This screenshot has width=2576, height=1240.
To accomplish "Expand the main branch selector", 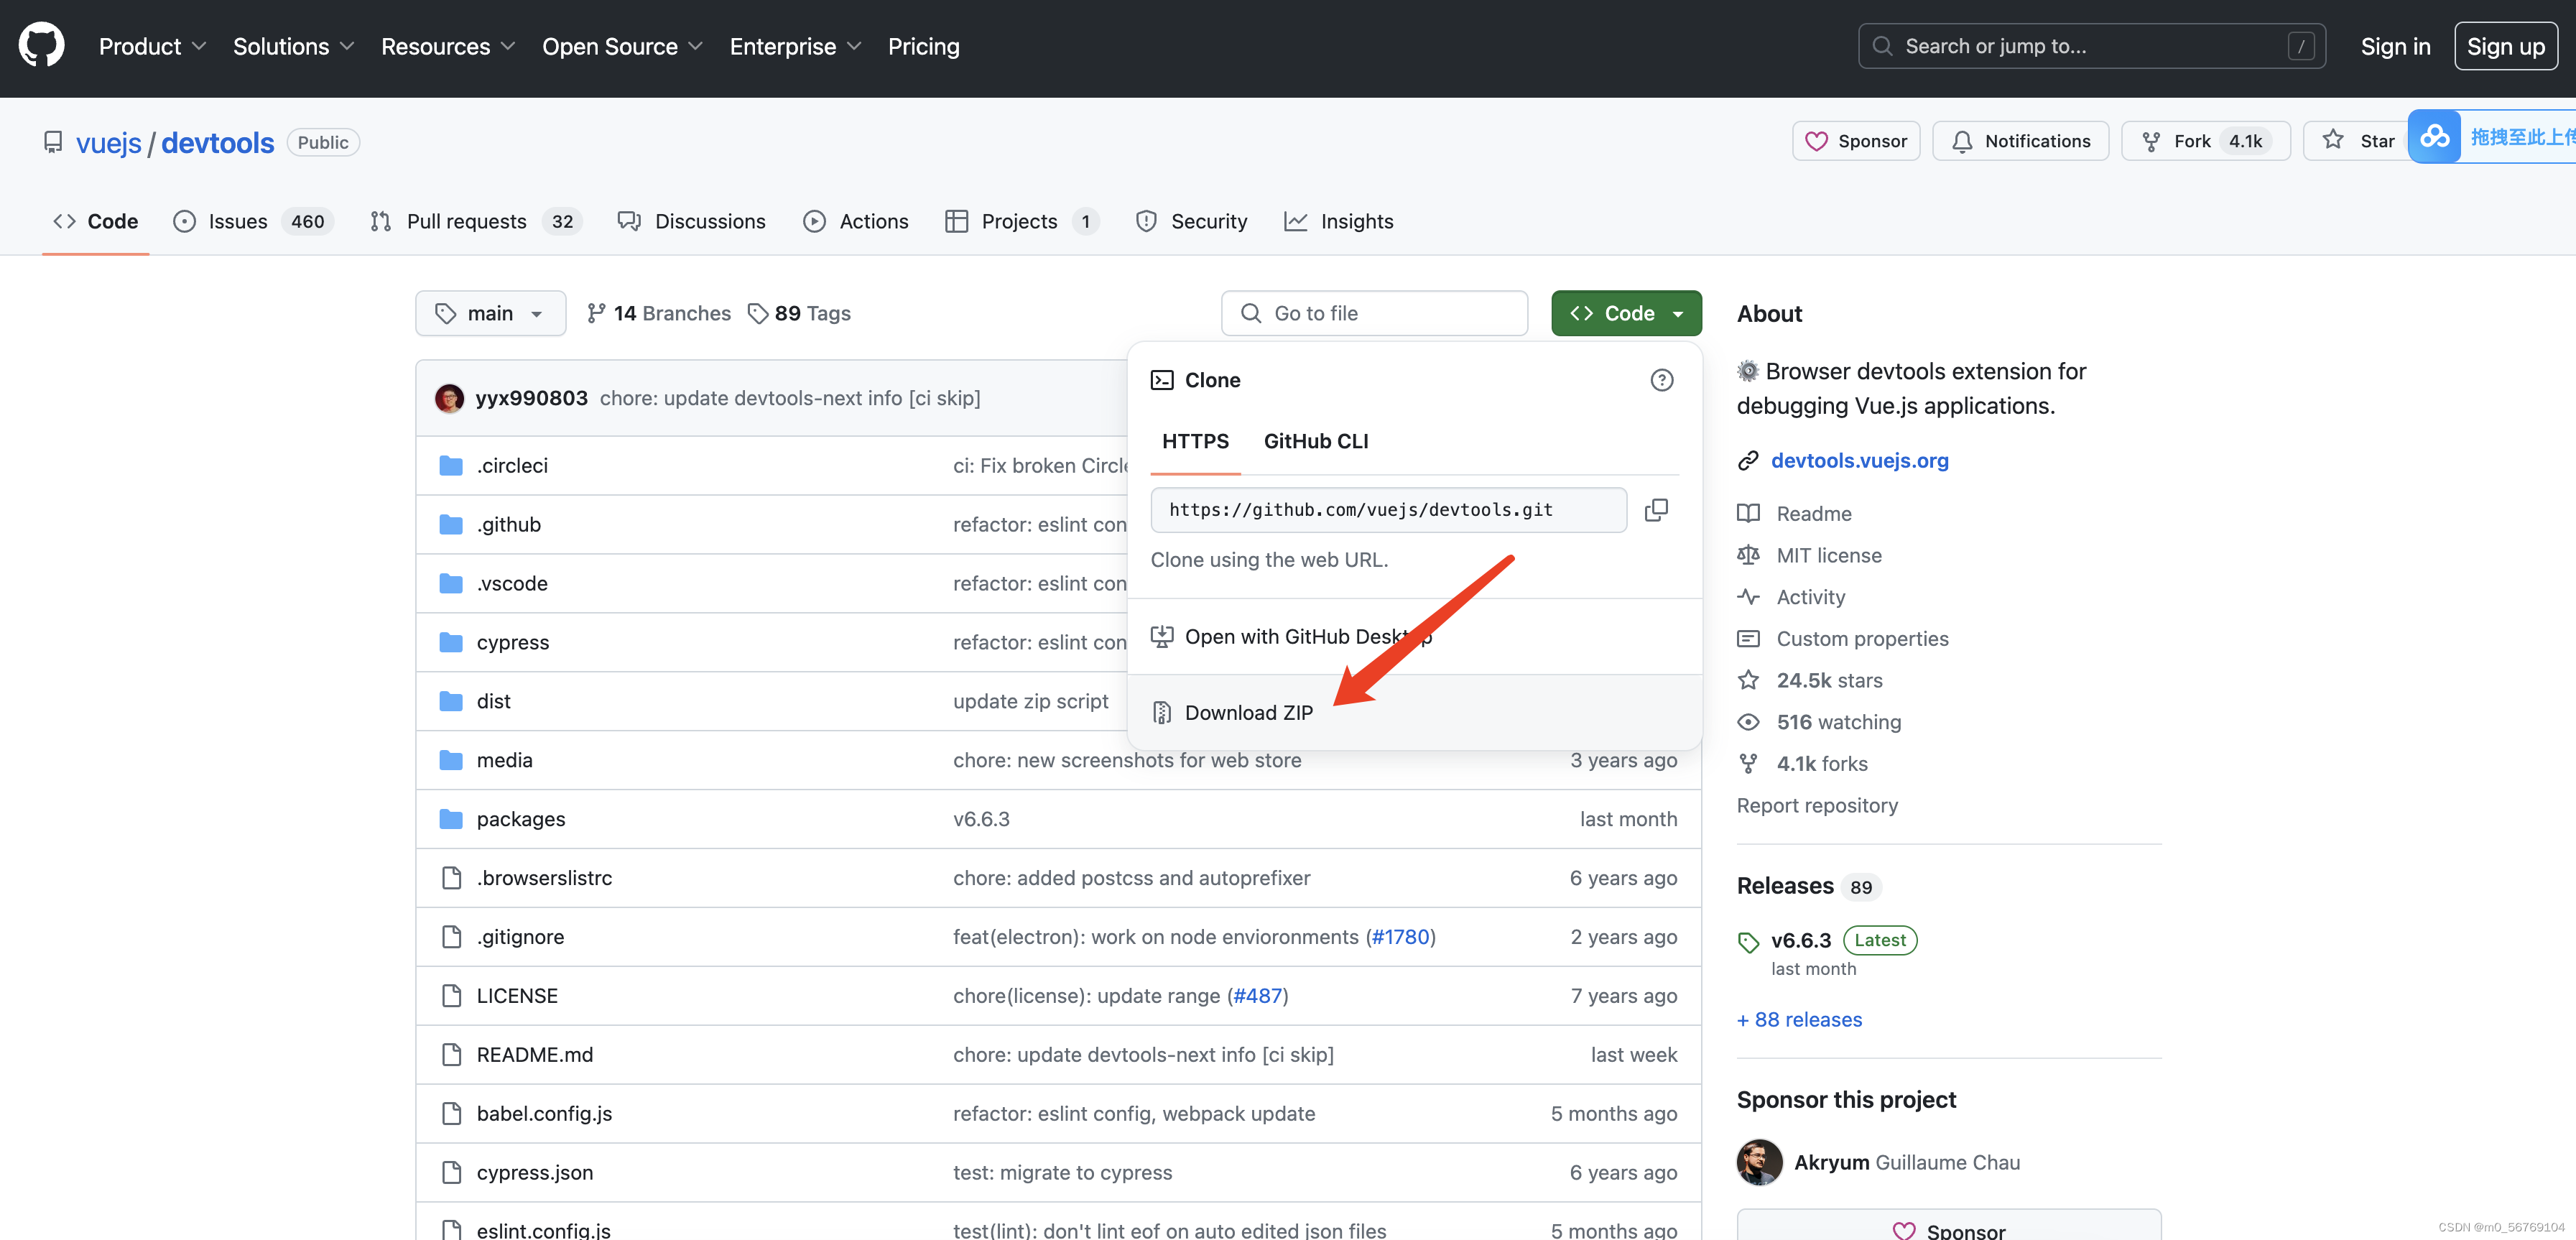I will [490, 313].
